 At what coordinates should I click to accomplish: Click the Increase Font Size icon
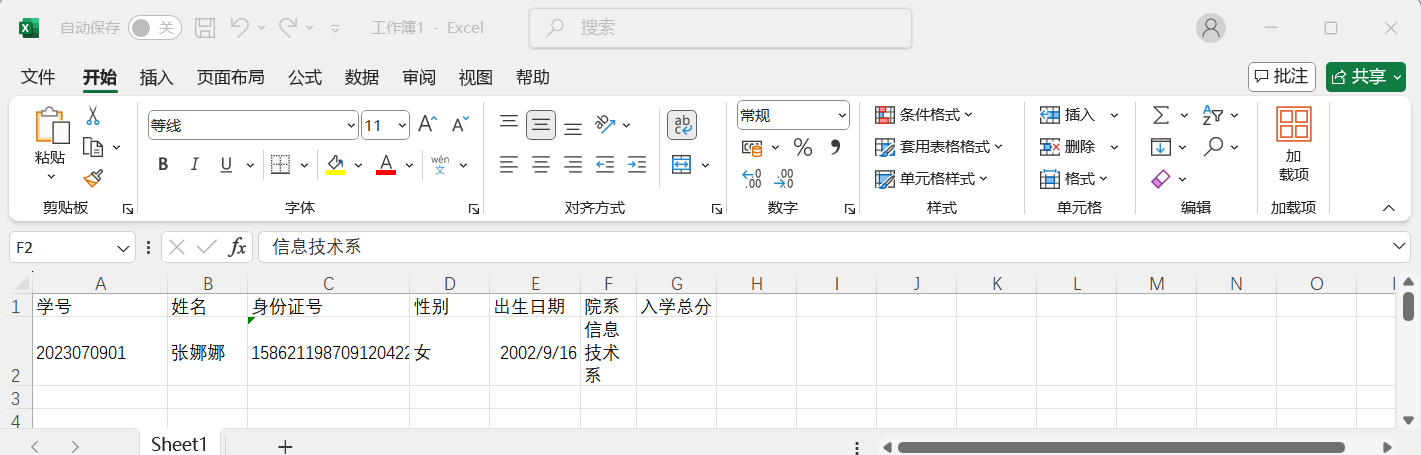(x=427, y=124)
